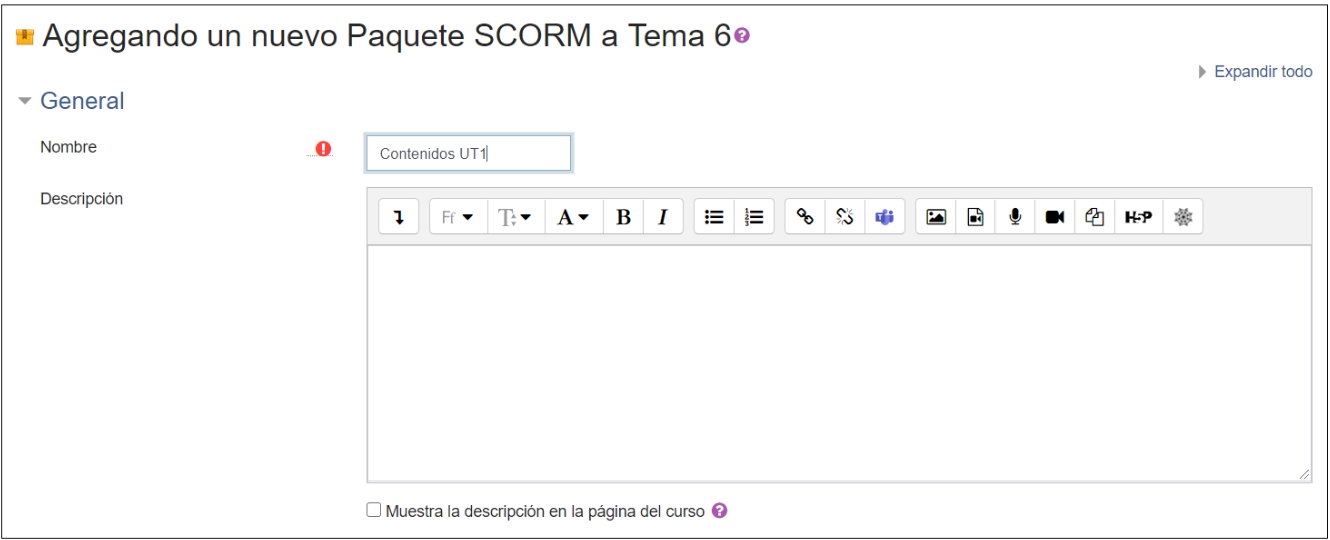This screenshot has width=1330, height=540.
Task: Open help next to the SCORM title
Action: click(742, 36)
